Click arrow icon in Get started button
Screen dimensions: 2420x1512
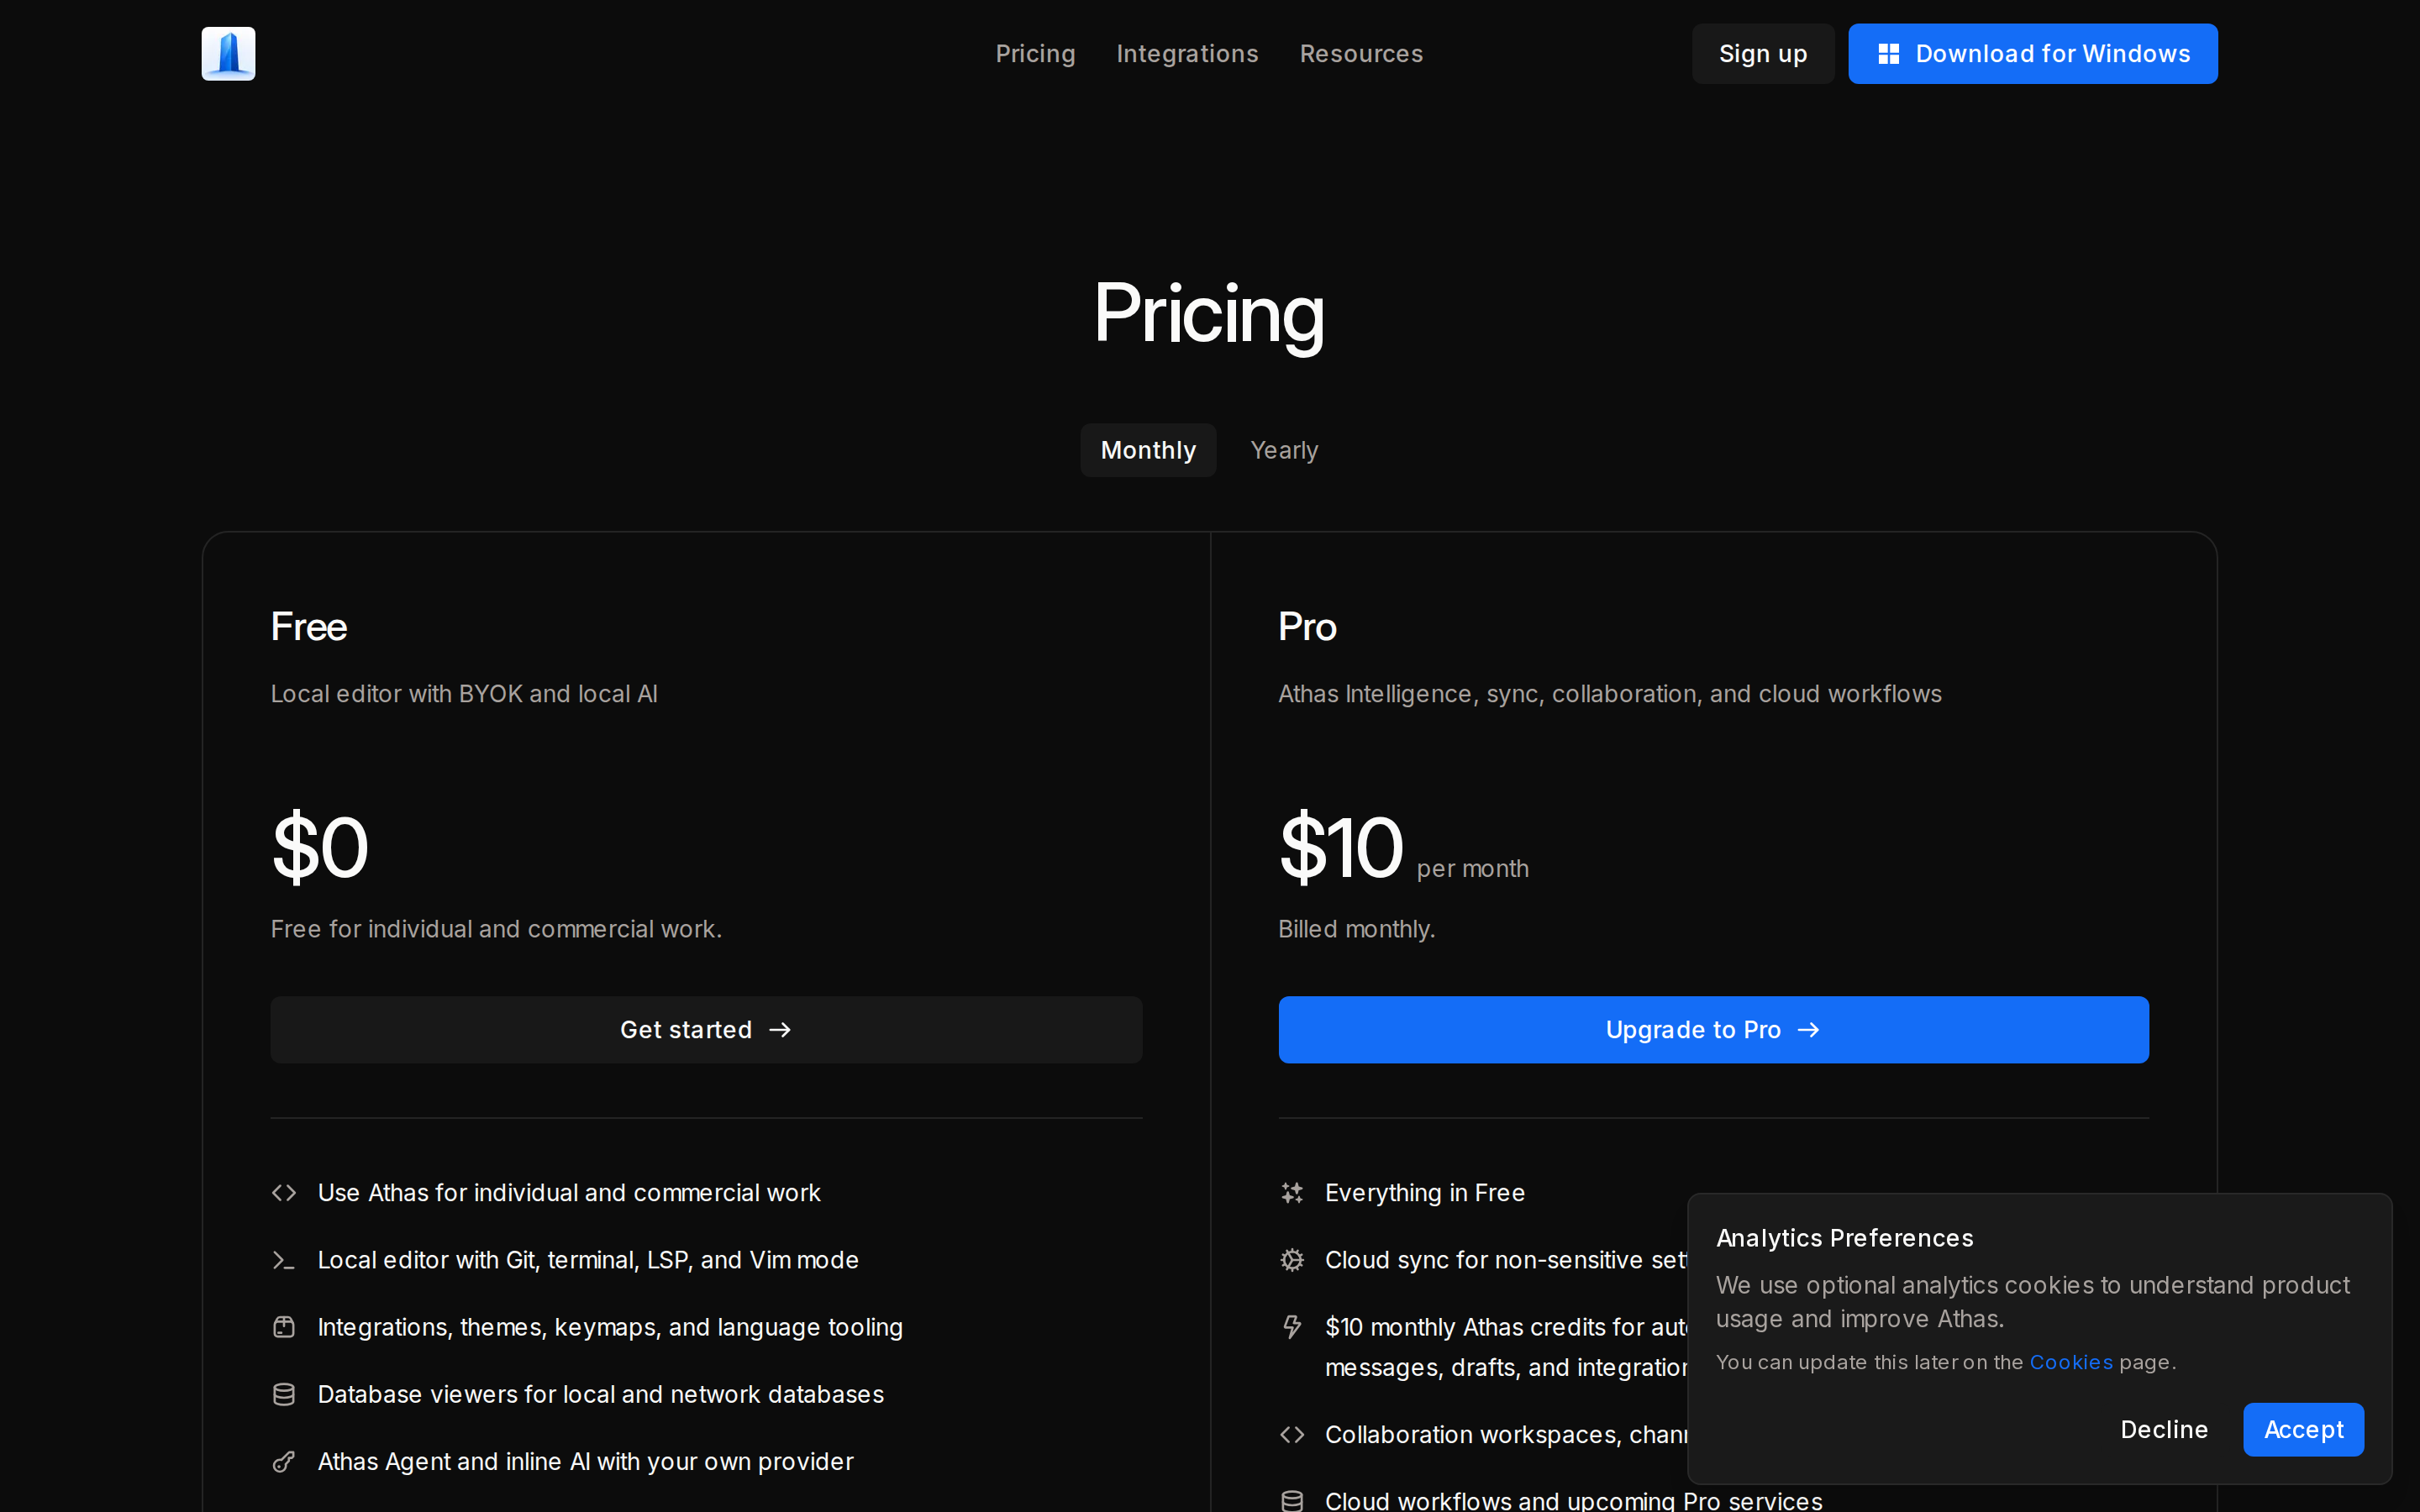pyautogui.click(x=780, y=1030)
